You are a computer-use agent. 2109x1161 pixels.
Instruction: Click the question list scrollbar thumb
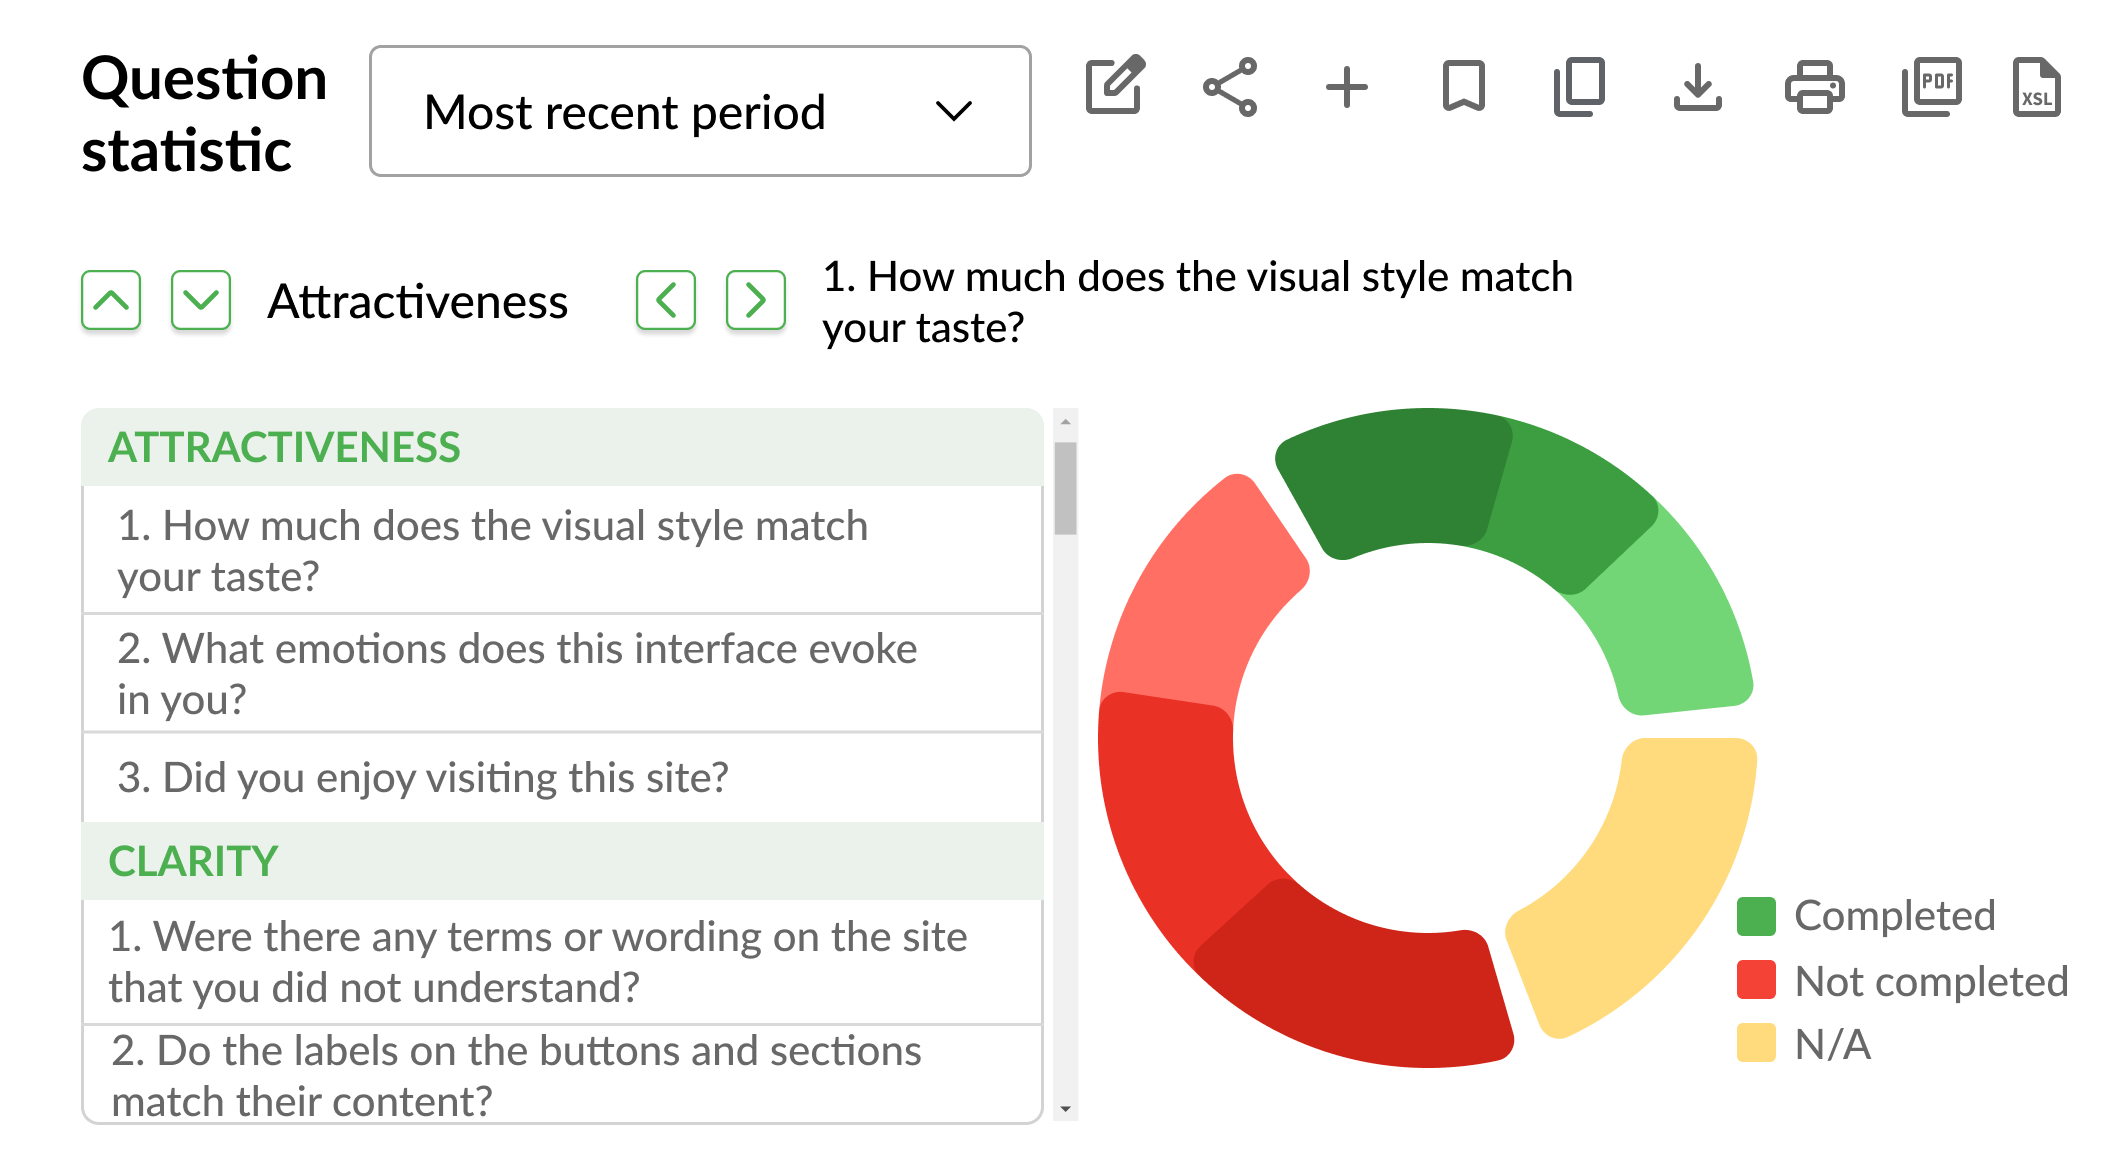point(1066,488)
